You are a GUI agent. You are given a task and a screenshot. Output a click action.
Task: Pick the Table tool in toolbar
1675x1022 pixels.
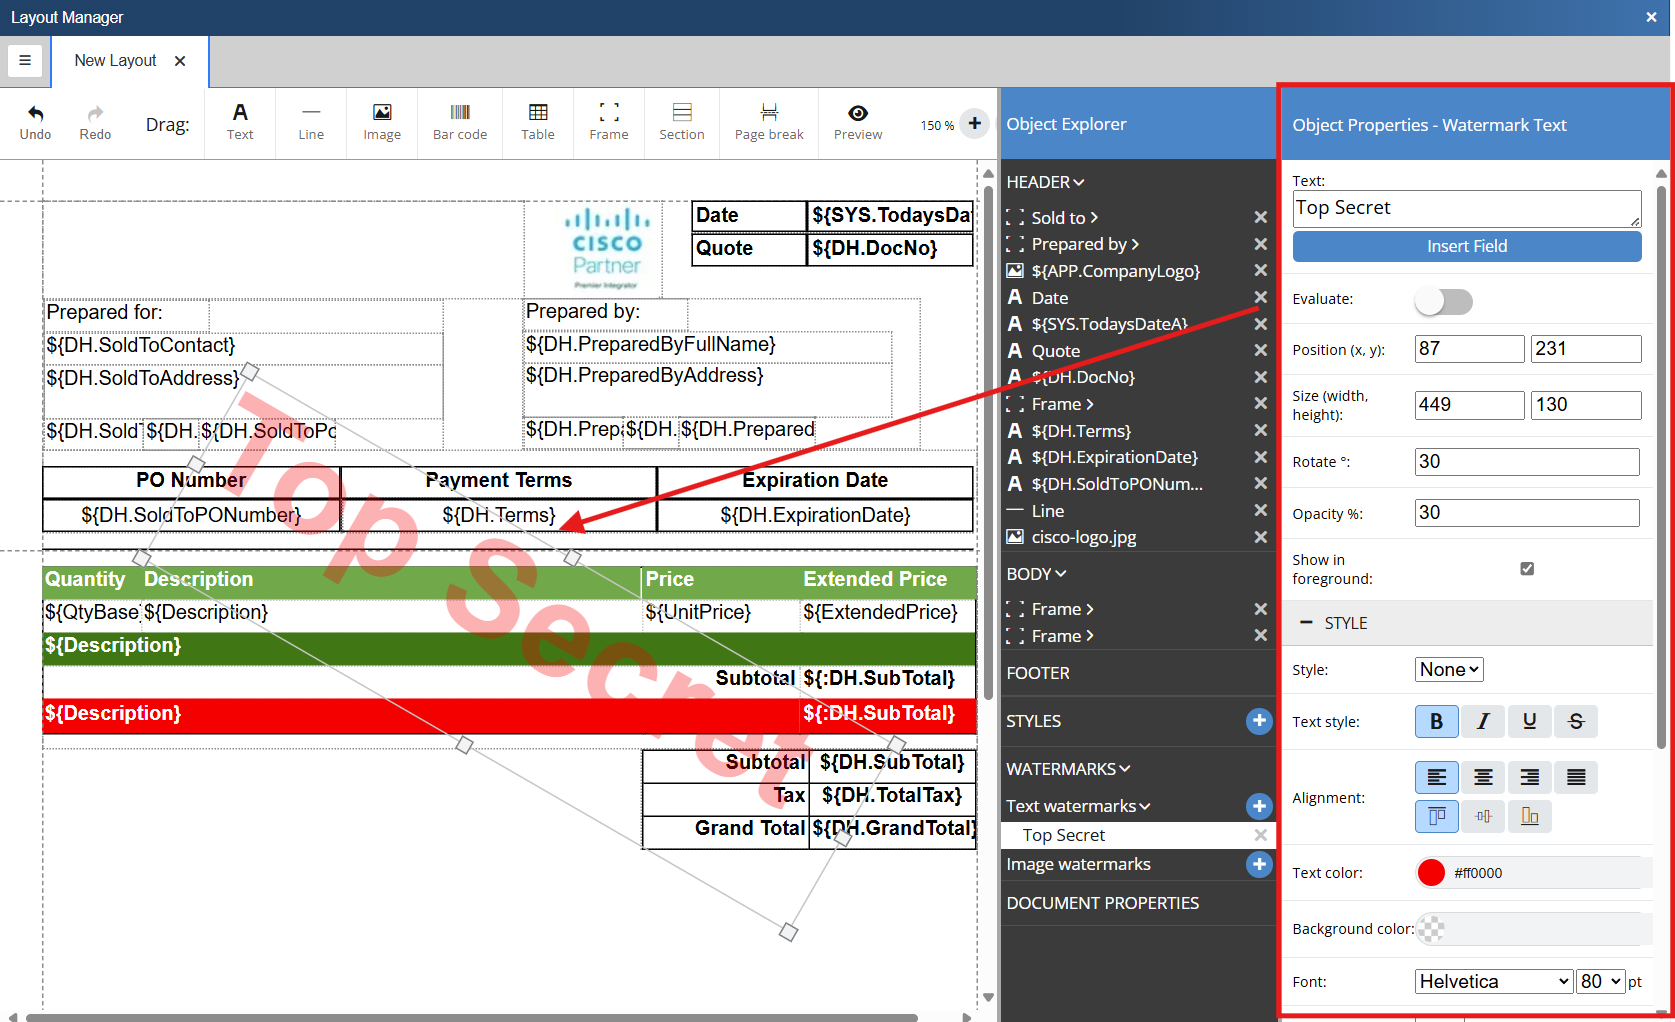point(537,122)
